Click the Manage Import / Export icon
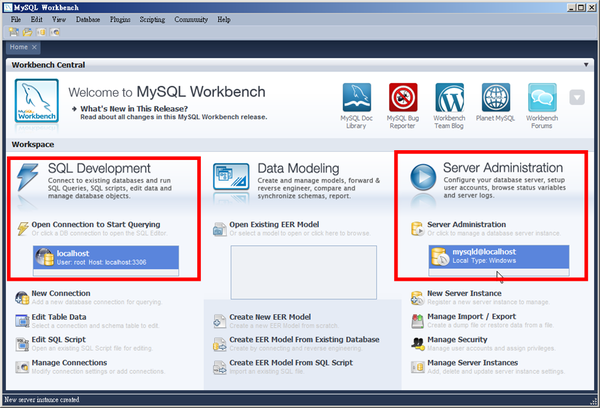 pos(417,321)
